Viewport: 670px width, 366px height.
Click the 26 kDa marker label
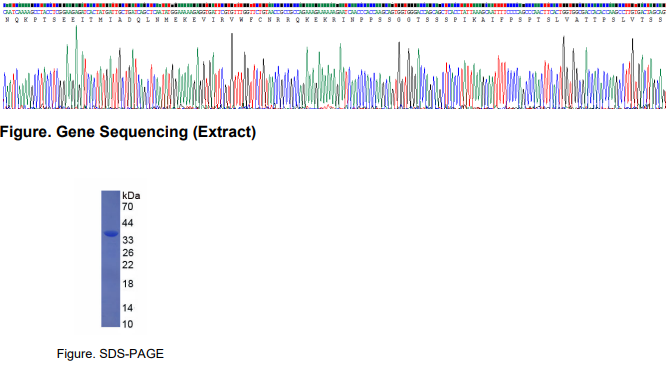128,253
